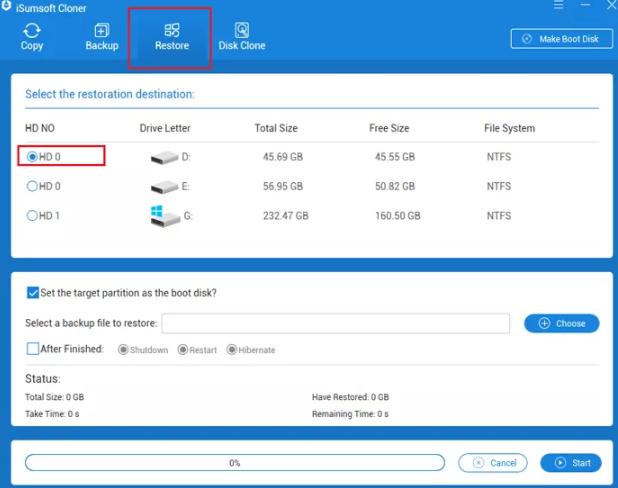Select the Restore tab
This screenshot has height=488, width=618.
171,37
